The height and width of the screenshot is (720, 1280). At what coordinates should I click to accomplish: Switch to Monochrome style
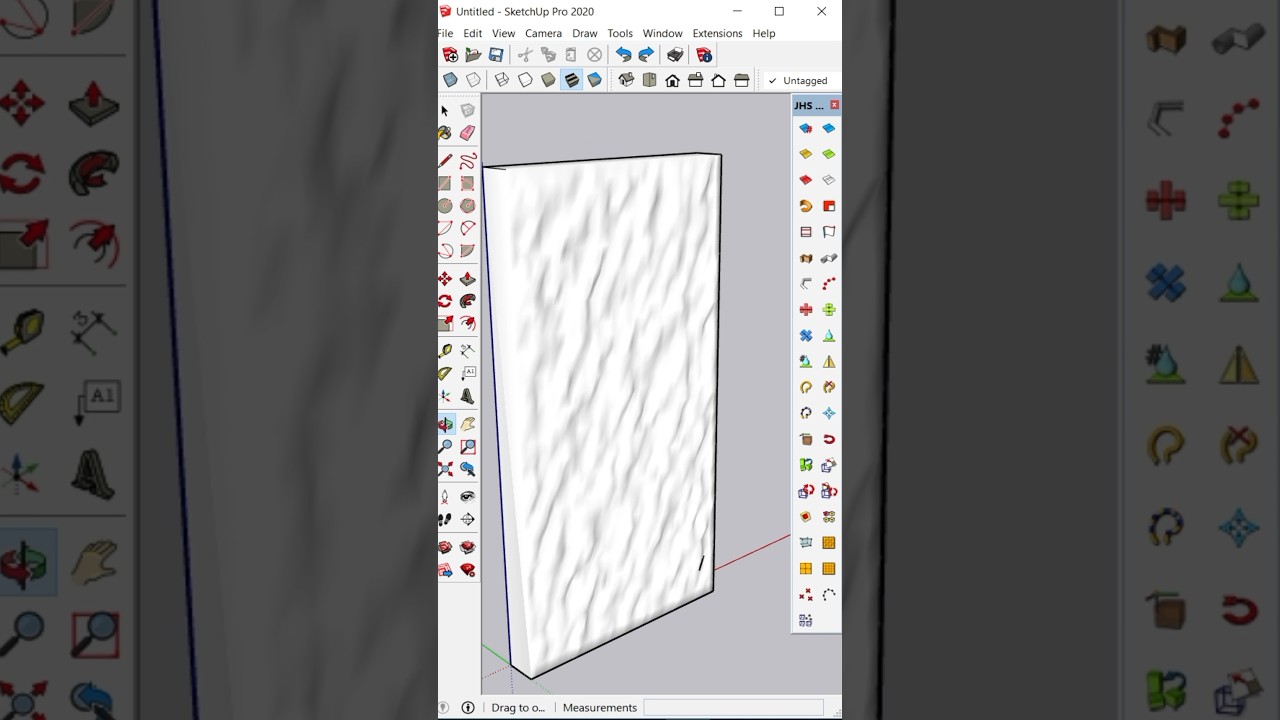click(595, 80)
